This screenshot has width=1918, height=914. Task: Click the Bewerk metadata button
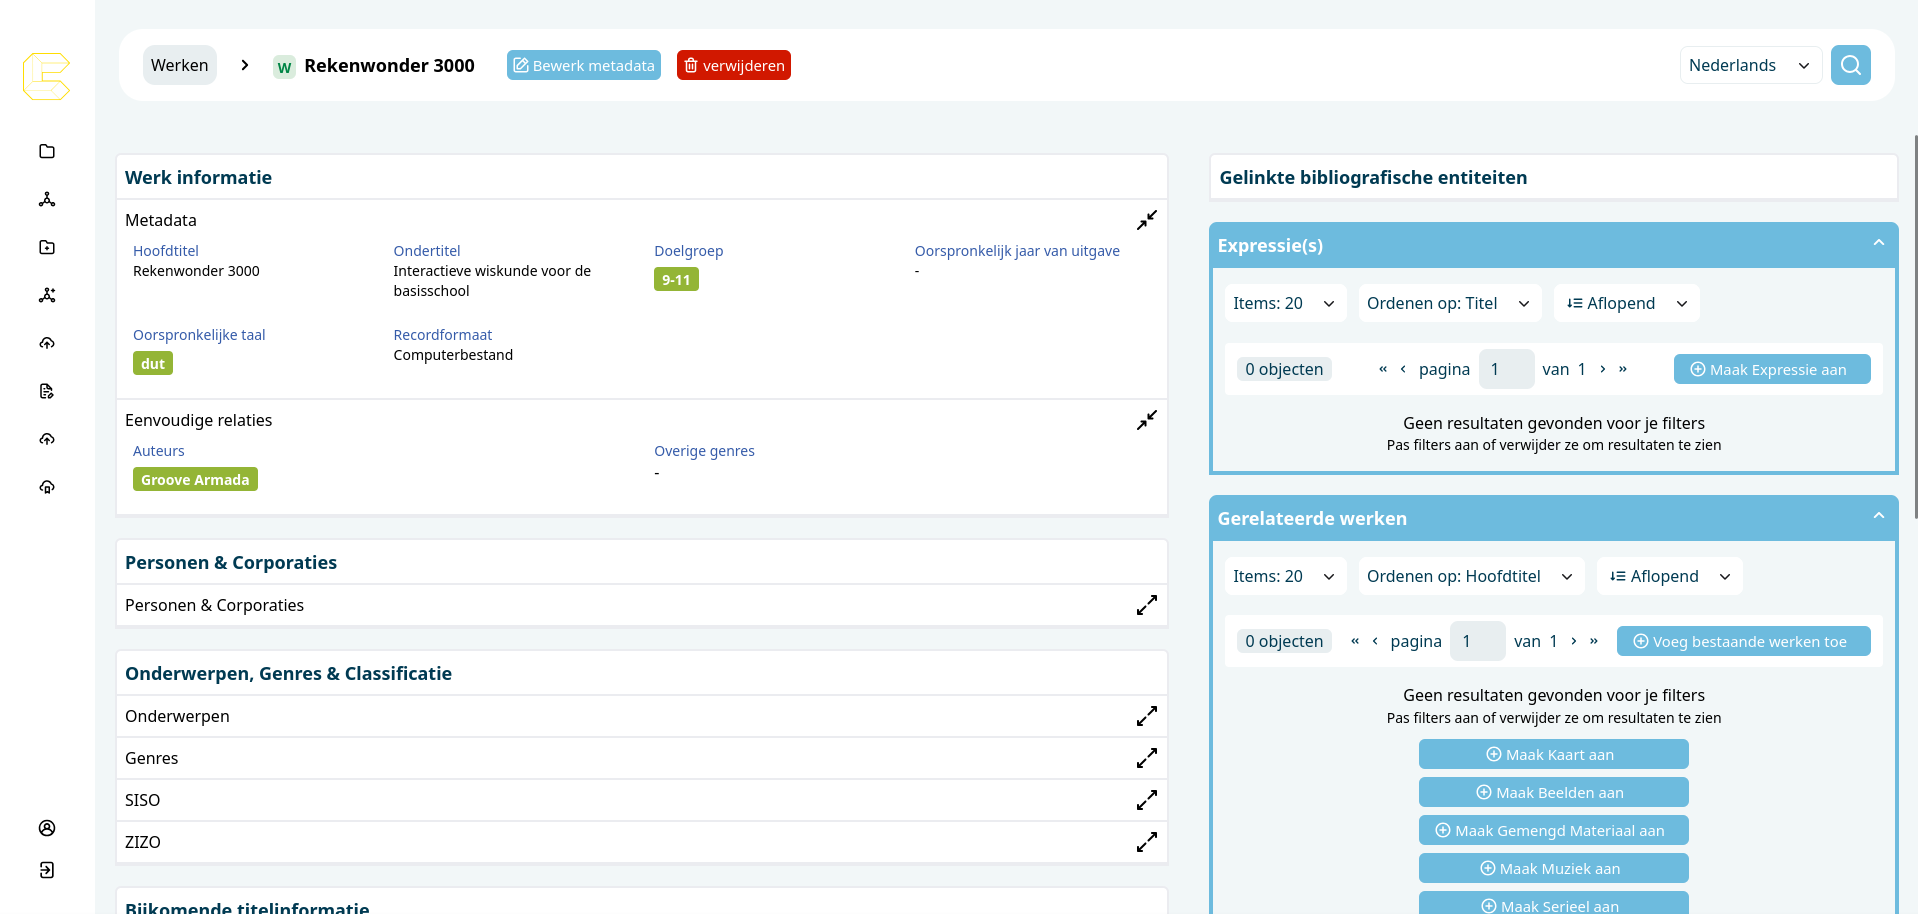coord(584,65)
